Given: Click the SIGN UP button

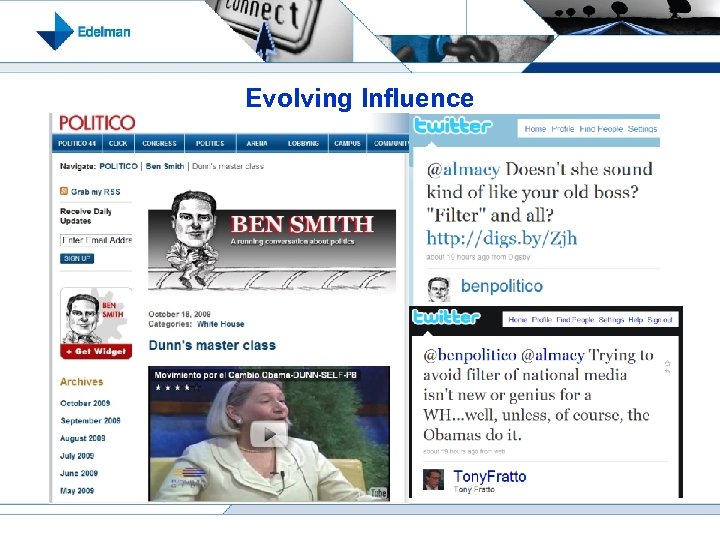Looking at the screenshot, I should tap(77, 259).
